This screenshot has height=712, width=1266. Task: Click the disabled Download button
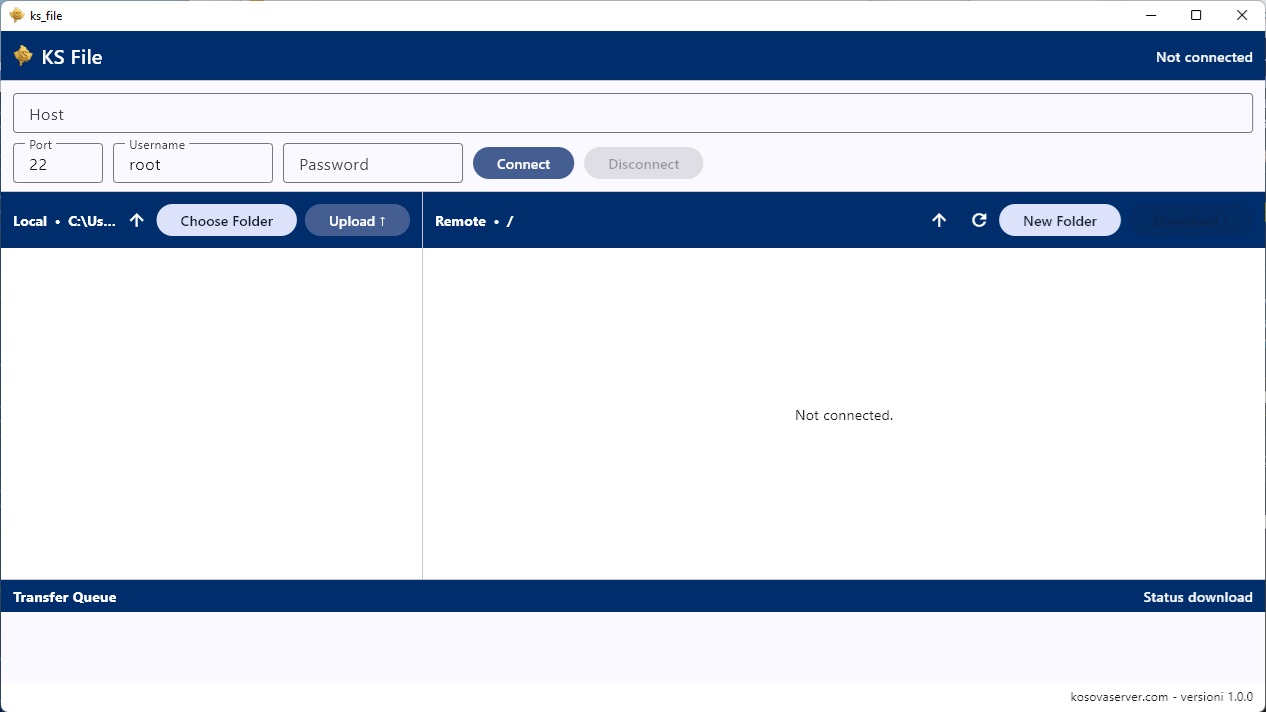(1188, 220)
